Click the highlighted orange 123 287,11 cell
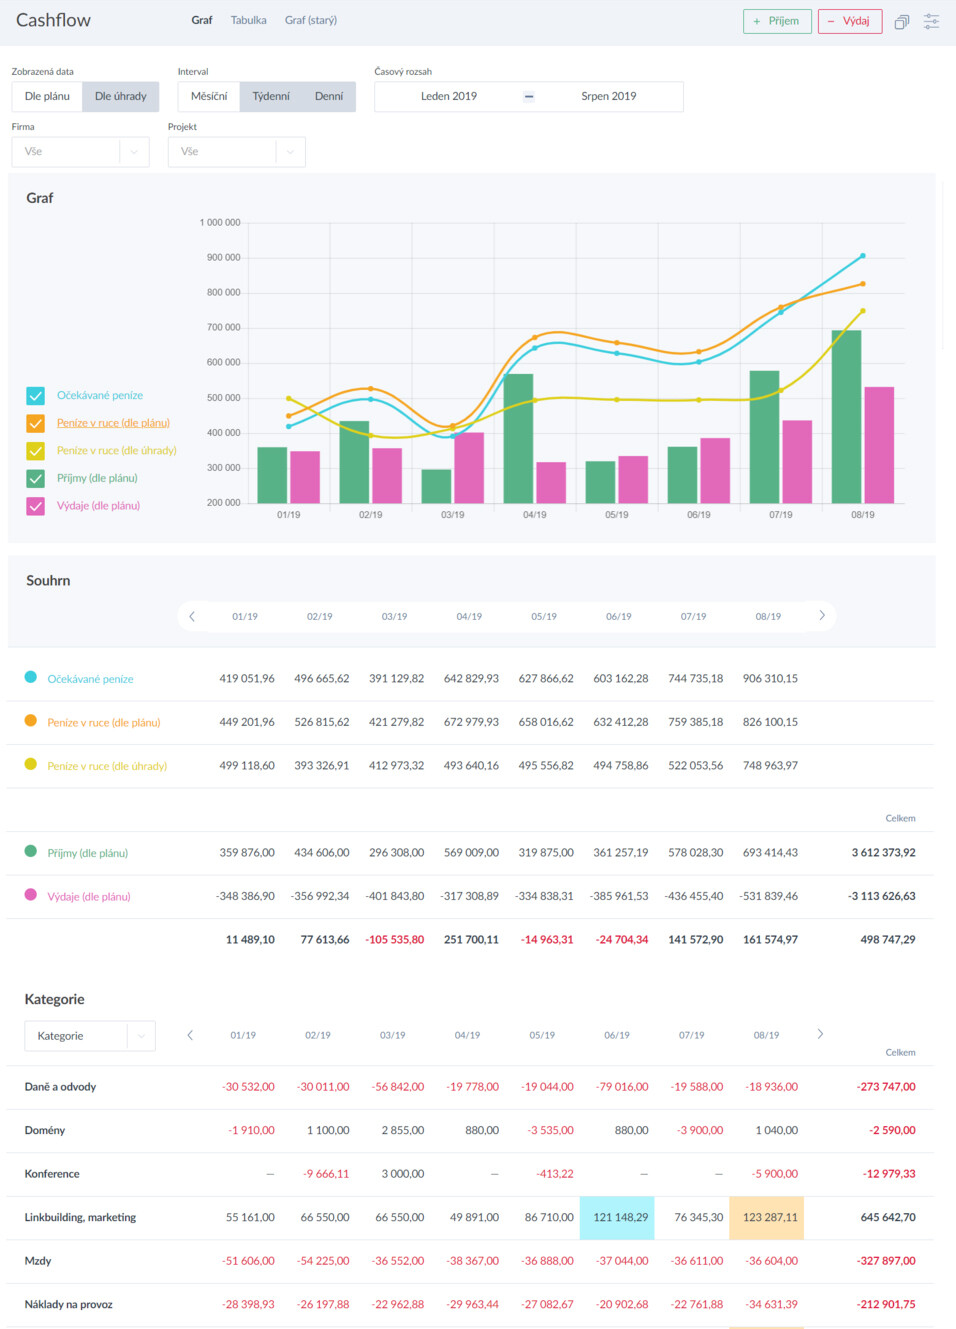Screen dimensions: 956x1329 (767, 1218)
